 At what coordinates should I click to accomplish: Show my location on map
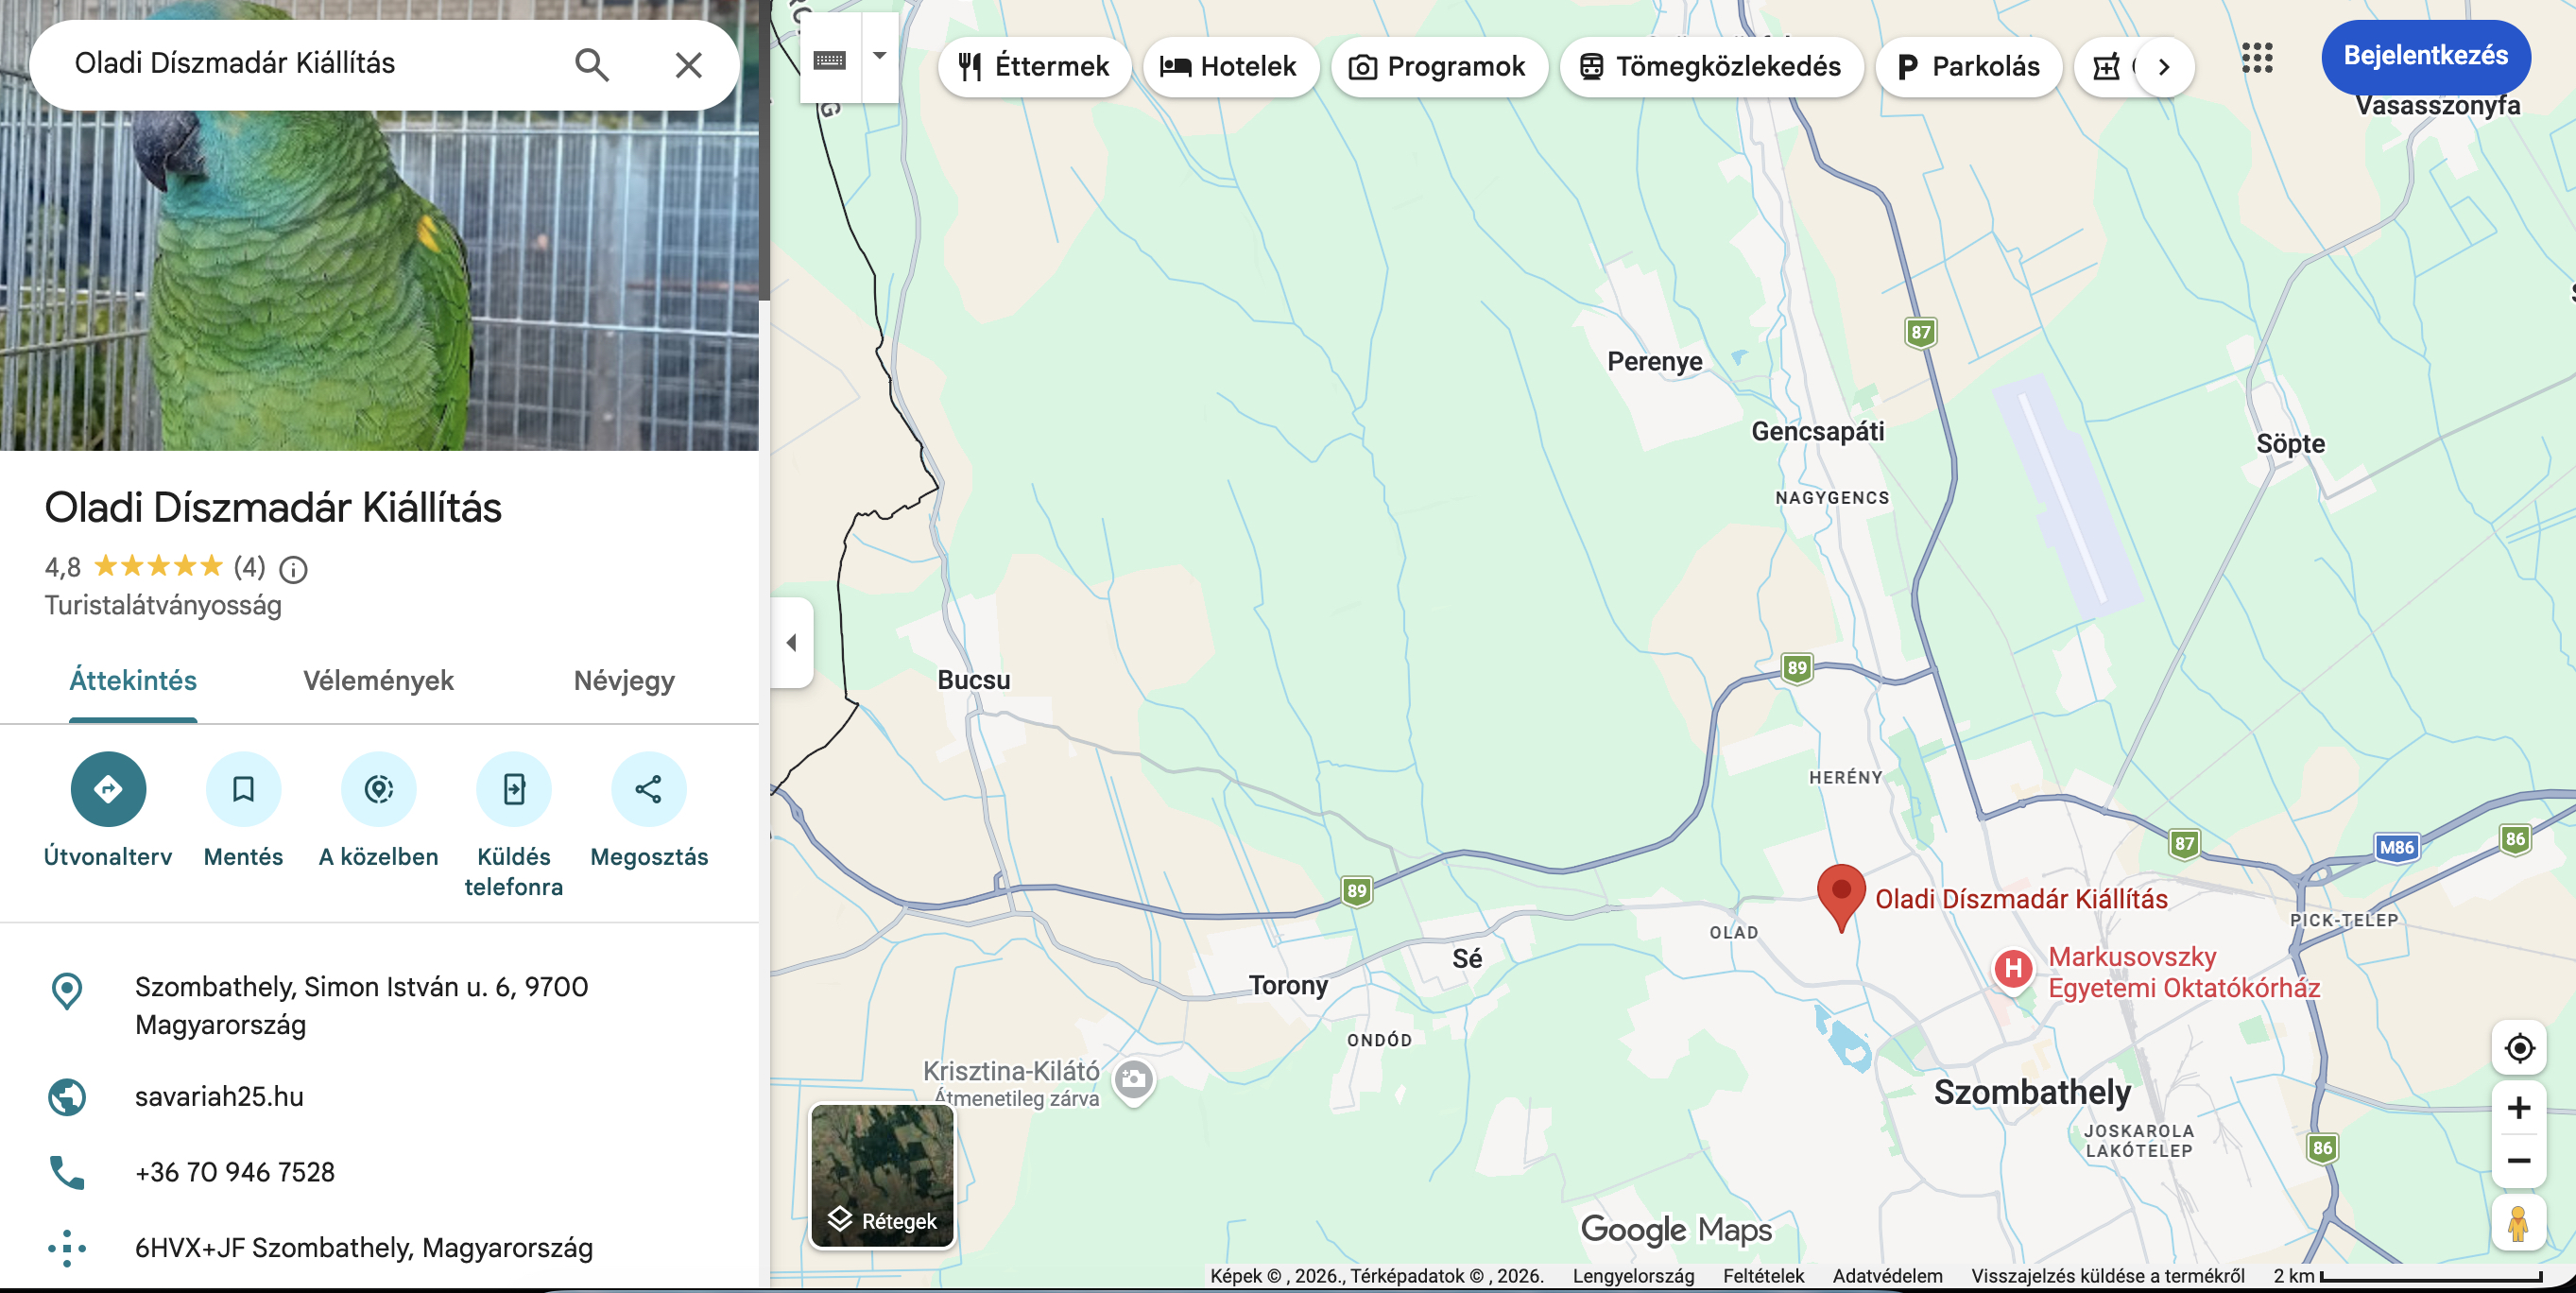tap(2519, 1048)
